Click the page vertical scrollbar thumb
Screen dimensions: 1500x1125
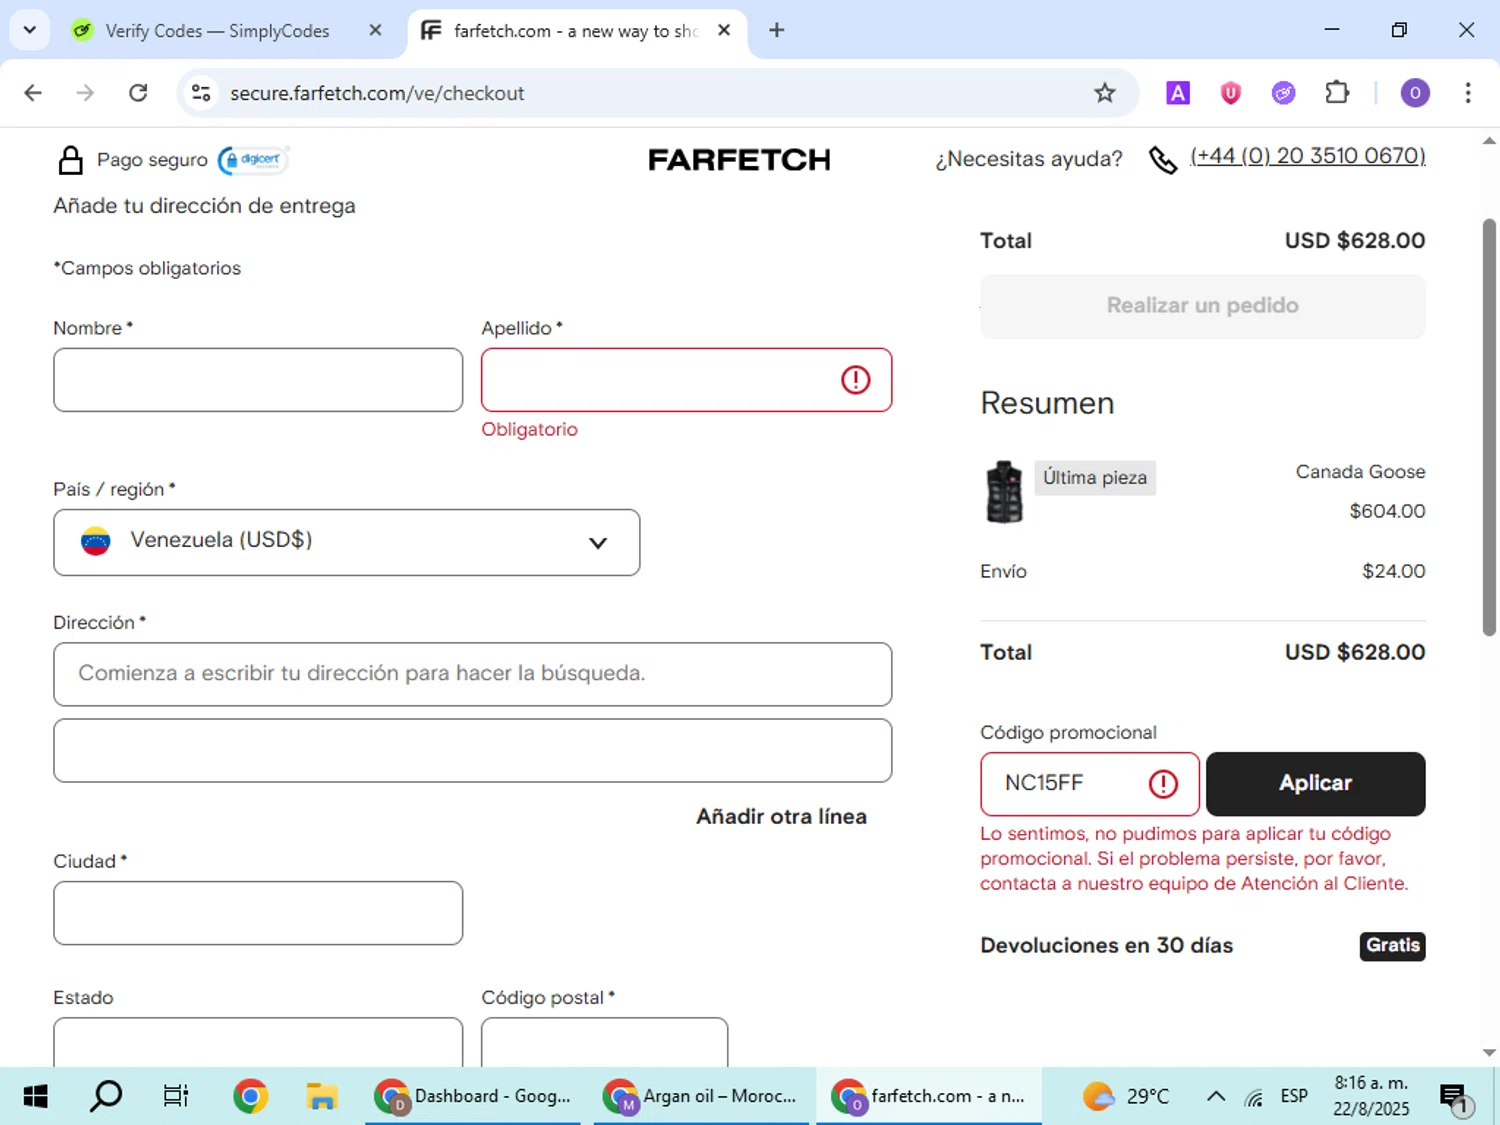1489,427
